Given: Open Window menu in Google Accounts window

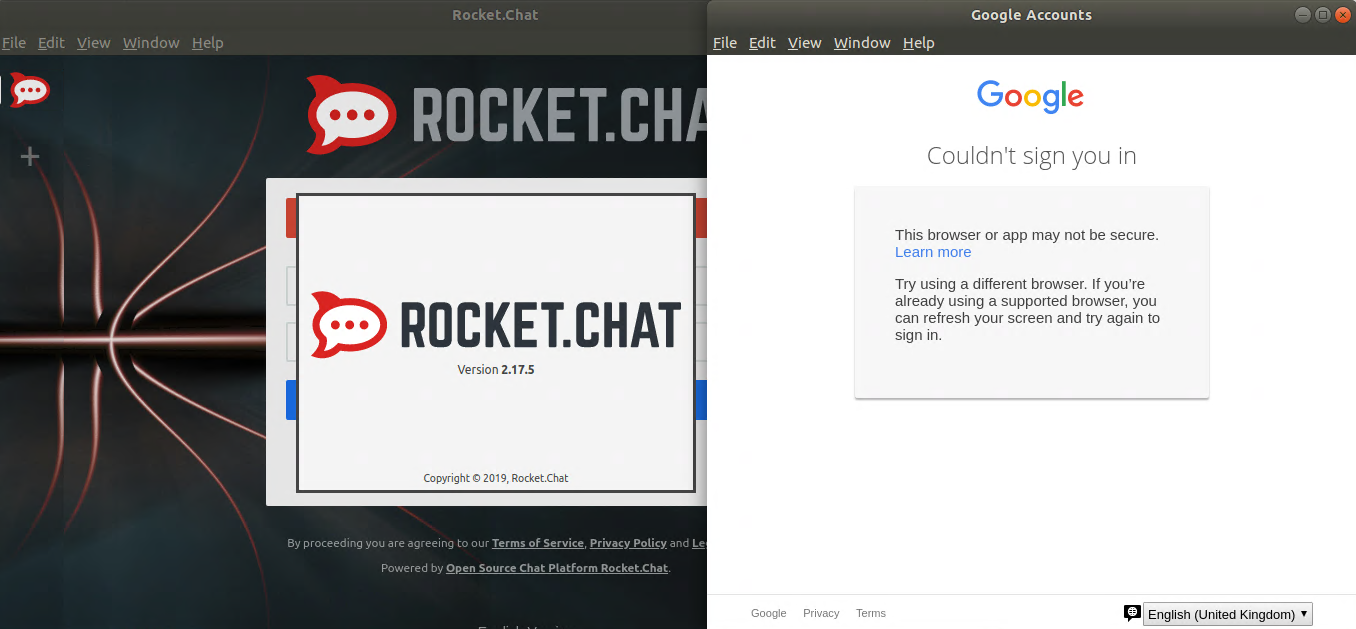Looking at the screenshot, I should [862, 43].
